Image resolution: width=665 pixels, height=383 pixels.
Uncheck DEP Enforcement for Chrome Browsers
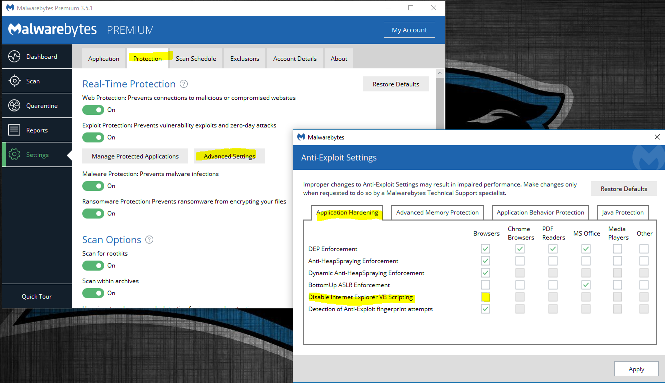point(520,249)
